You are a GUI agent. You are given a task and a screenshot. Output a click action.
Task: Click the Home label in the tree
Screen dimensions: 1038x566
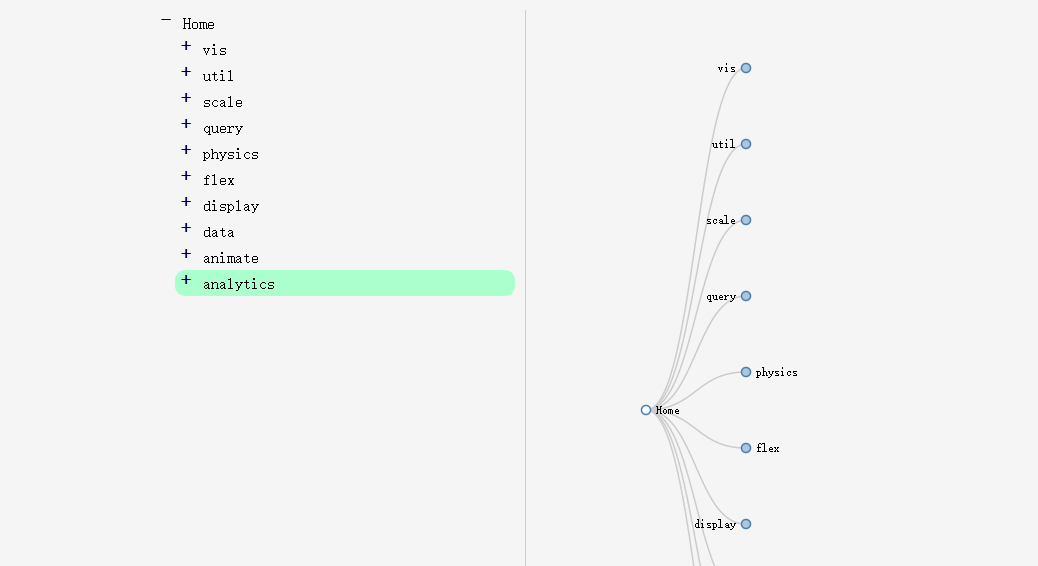click(x=198, y=24)
